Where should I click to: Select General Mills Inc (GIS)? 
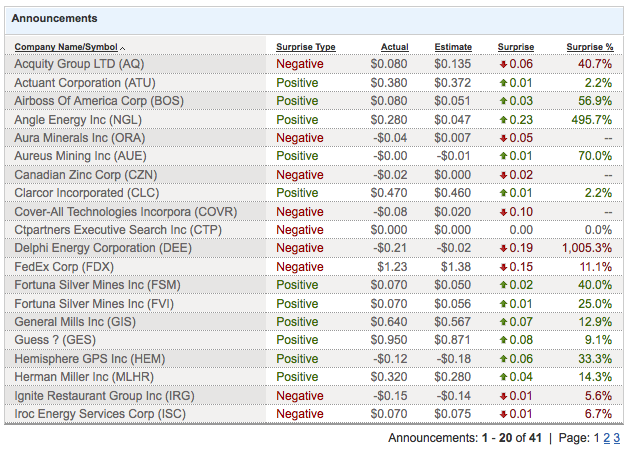(75, 322)
